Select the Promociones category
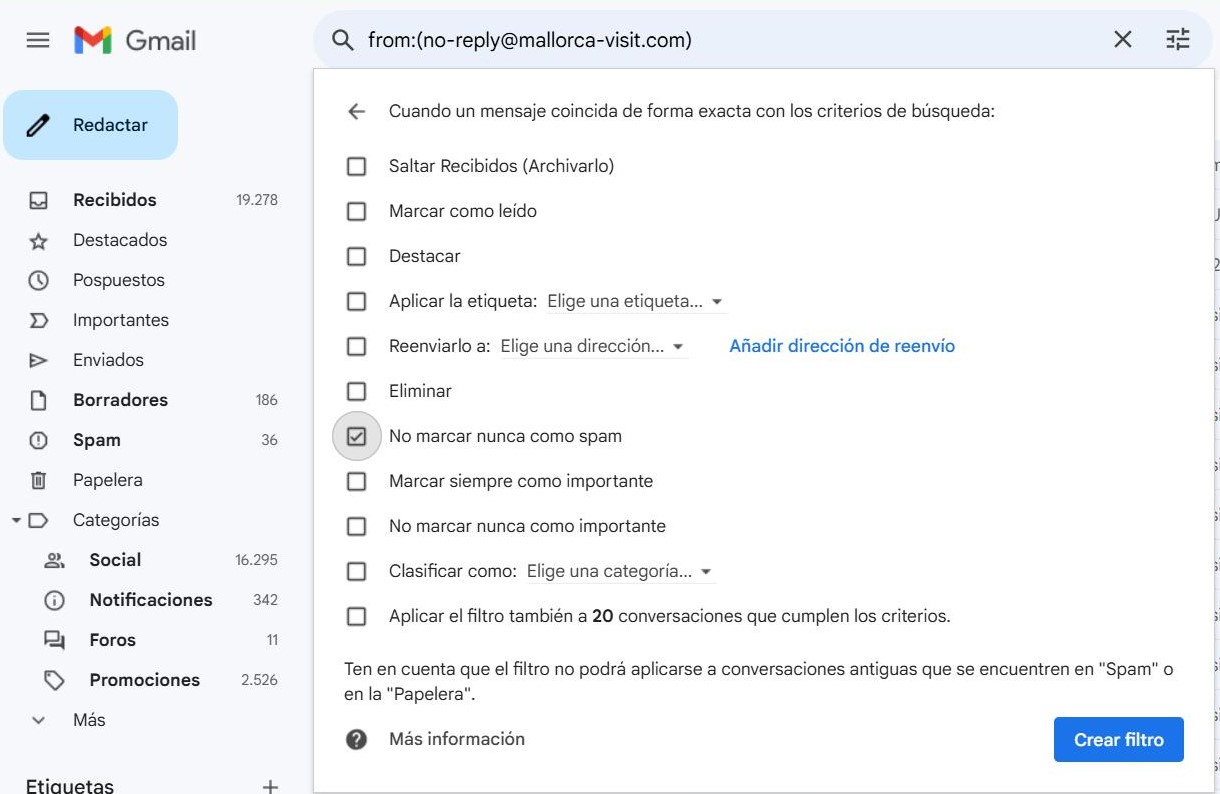Image resolution: width=1220 pixels, height=794 pixels. [x=144, y=680]
